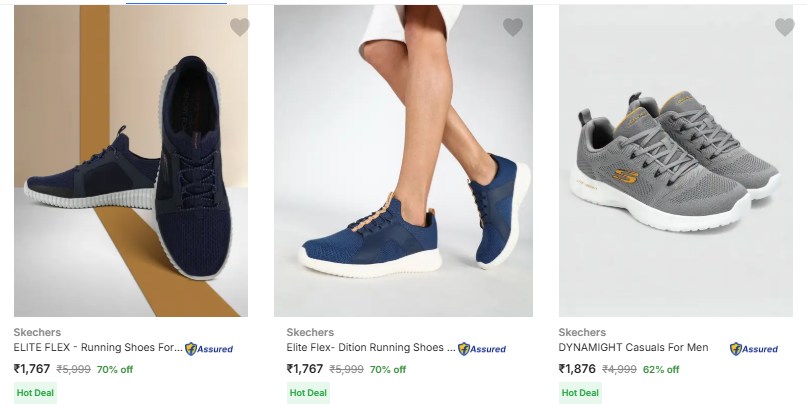Viewport: 807px width, 405px height.
Task: Toggle heart on Elite Flex-Dition blue shoe
Action: [513, 28]
